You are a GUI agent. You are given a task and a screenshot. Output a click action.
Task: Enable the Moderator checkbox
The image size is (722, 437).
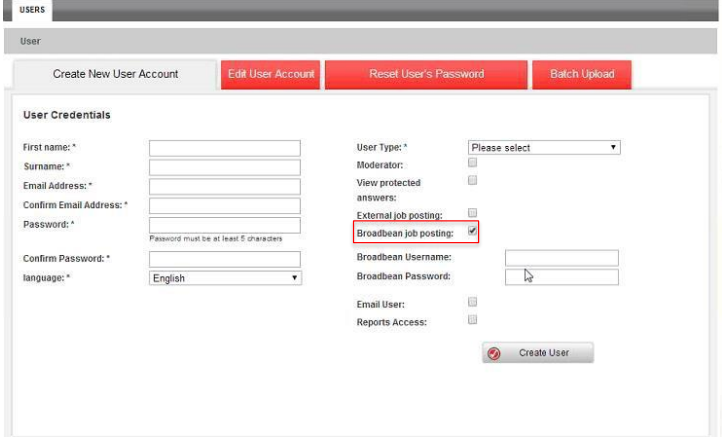(472, 163)
